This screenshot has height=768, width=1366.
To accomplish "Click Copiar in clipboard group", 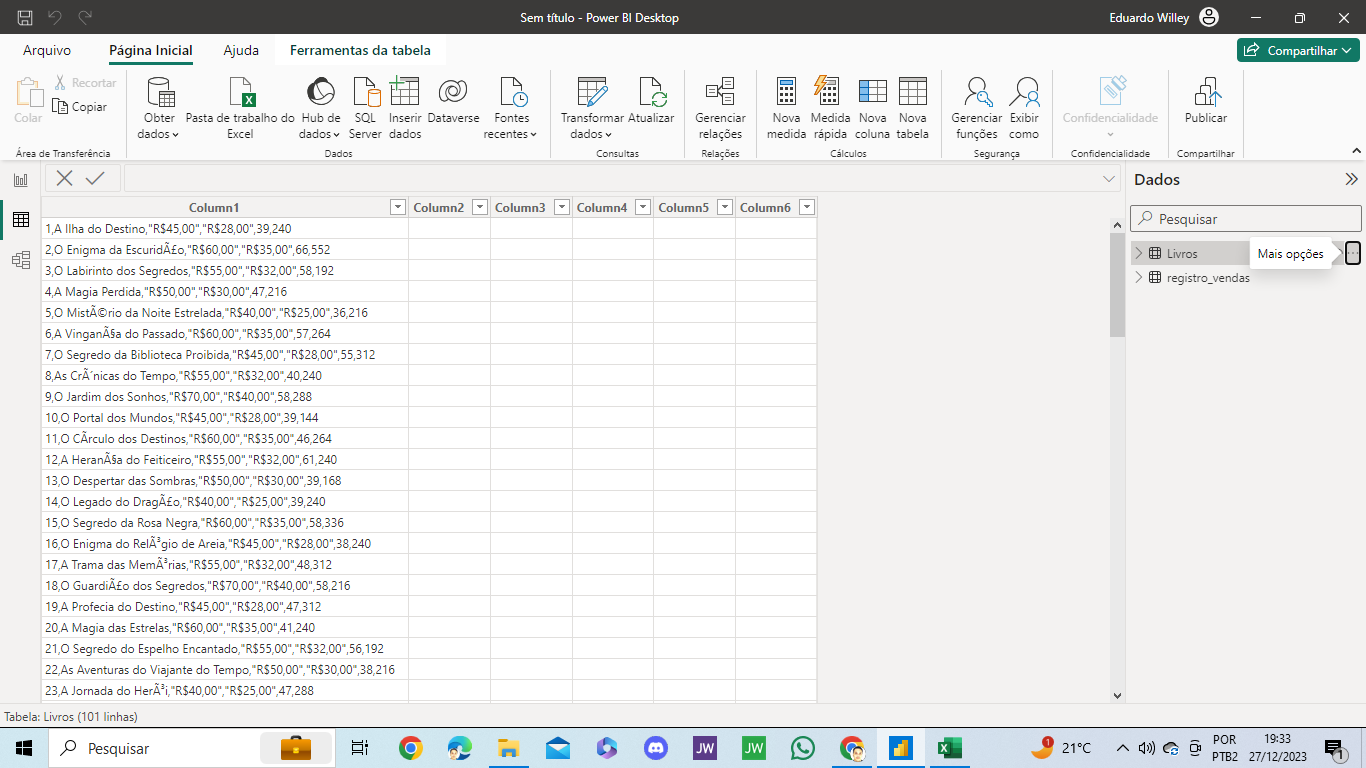I will 80,107.
